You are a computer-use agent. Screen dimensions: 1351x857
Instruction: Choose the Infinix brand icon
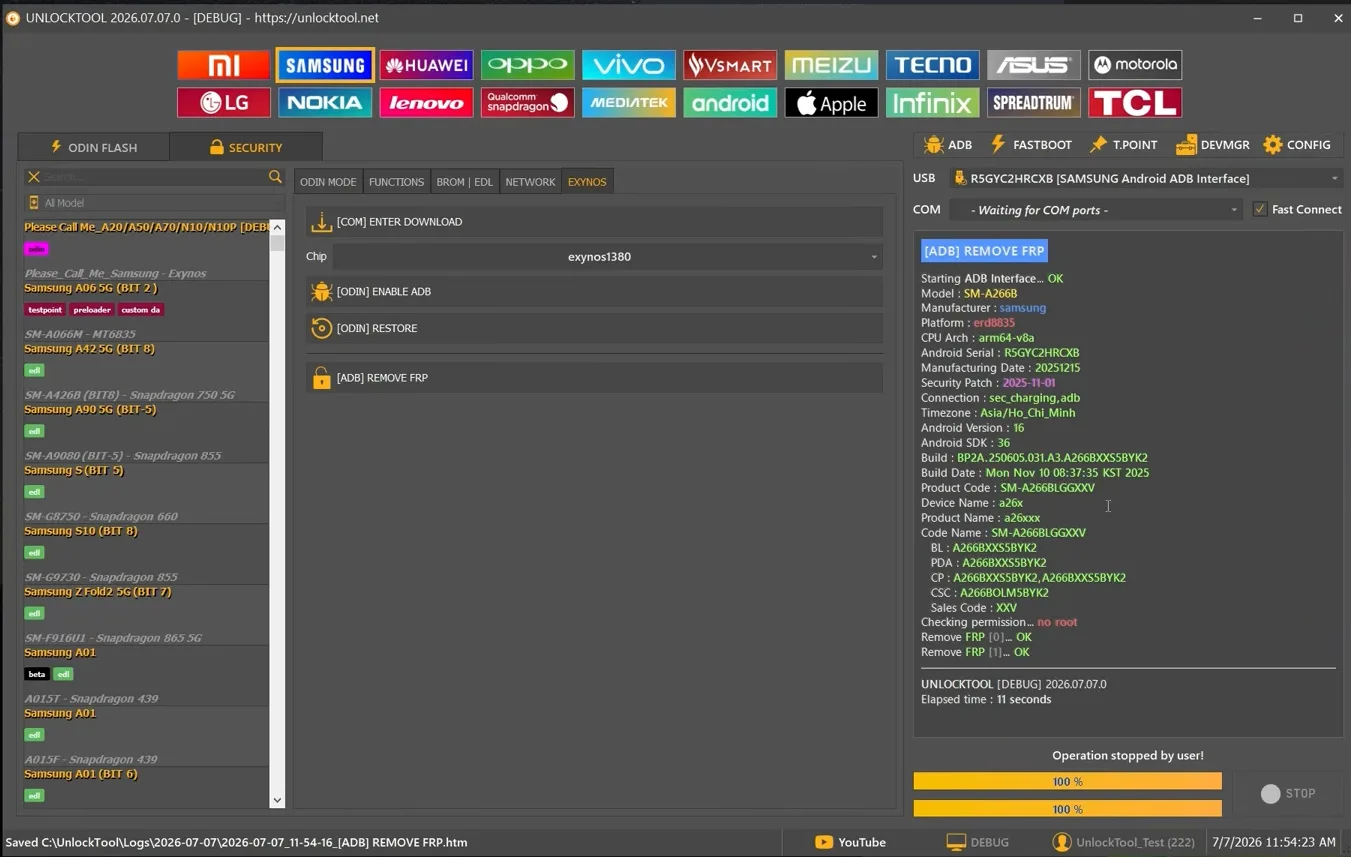pos(932,102)
